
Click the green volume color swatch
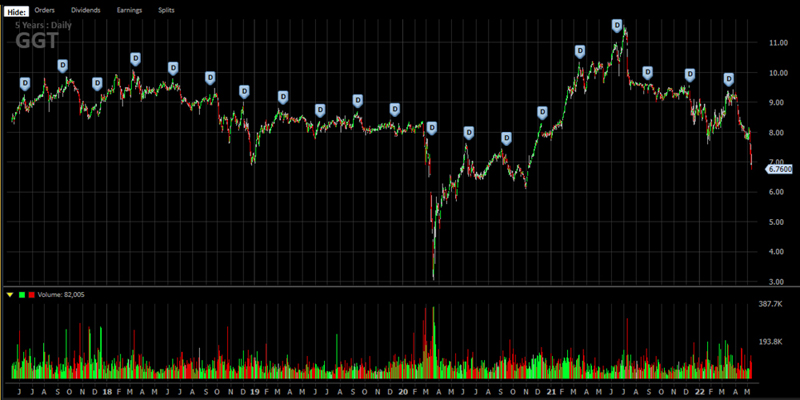click(x=22, y=295)
